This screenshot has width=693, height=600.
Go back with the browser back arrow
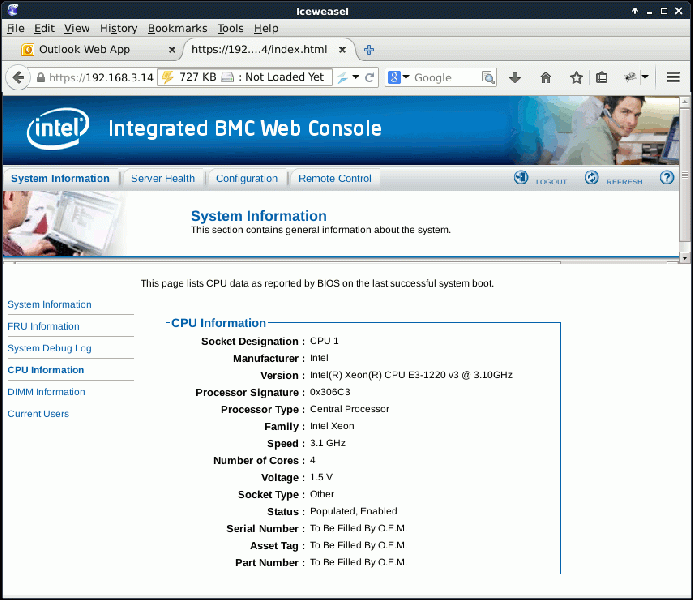(x=18, y=78)
